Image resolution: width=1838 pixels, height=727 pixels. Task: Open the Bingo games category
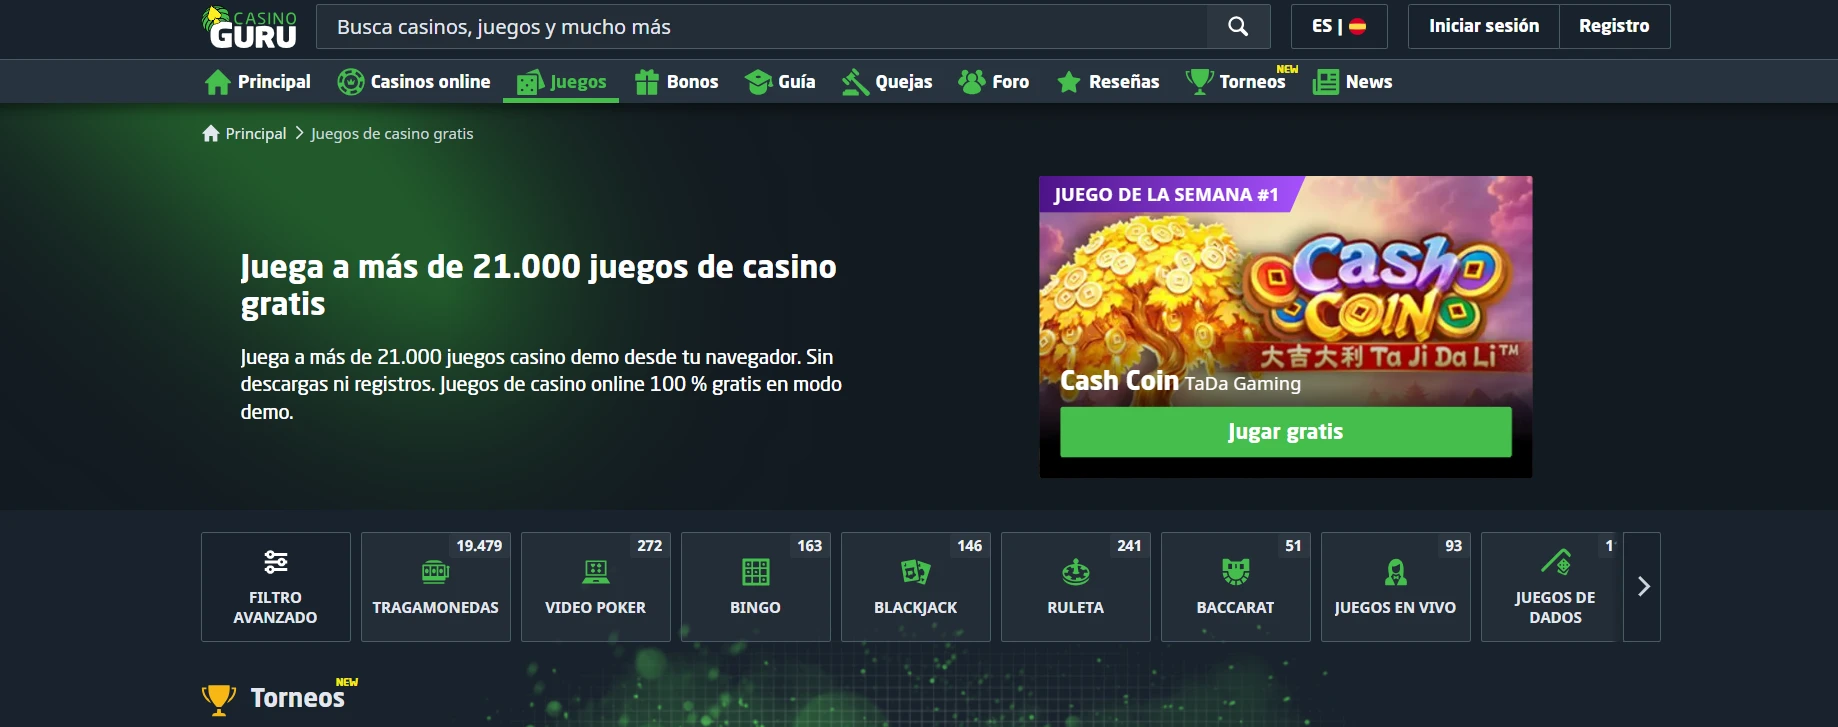coord(756,587)
